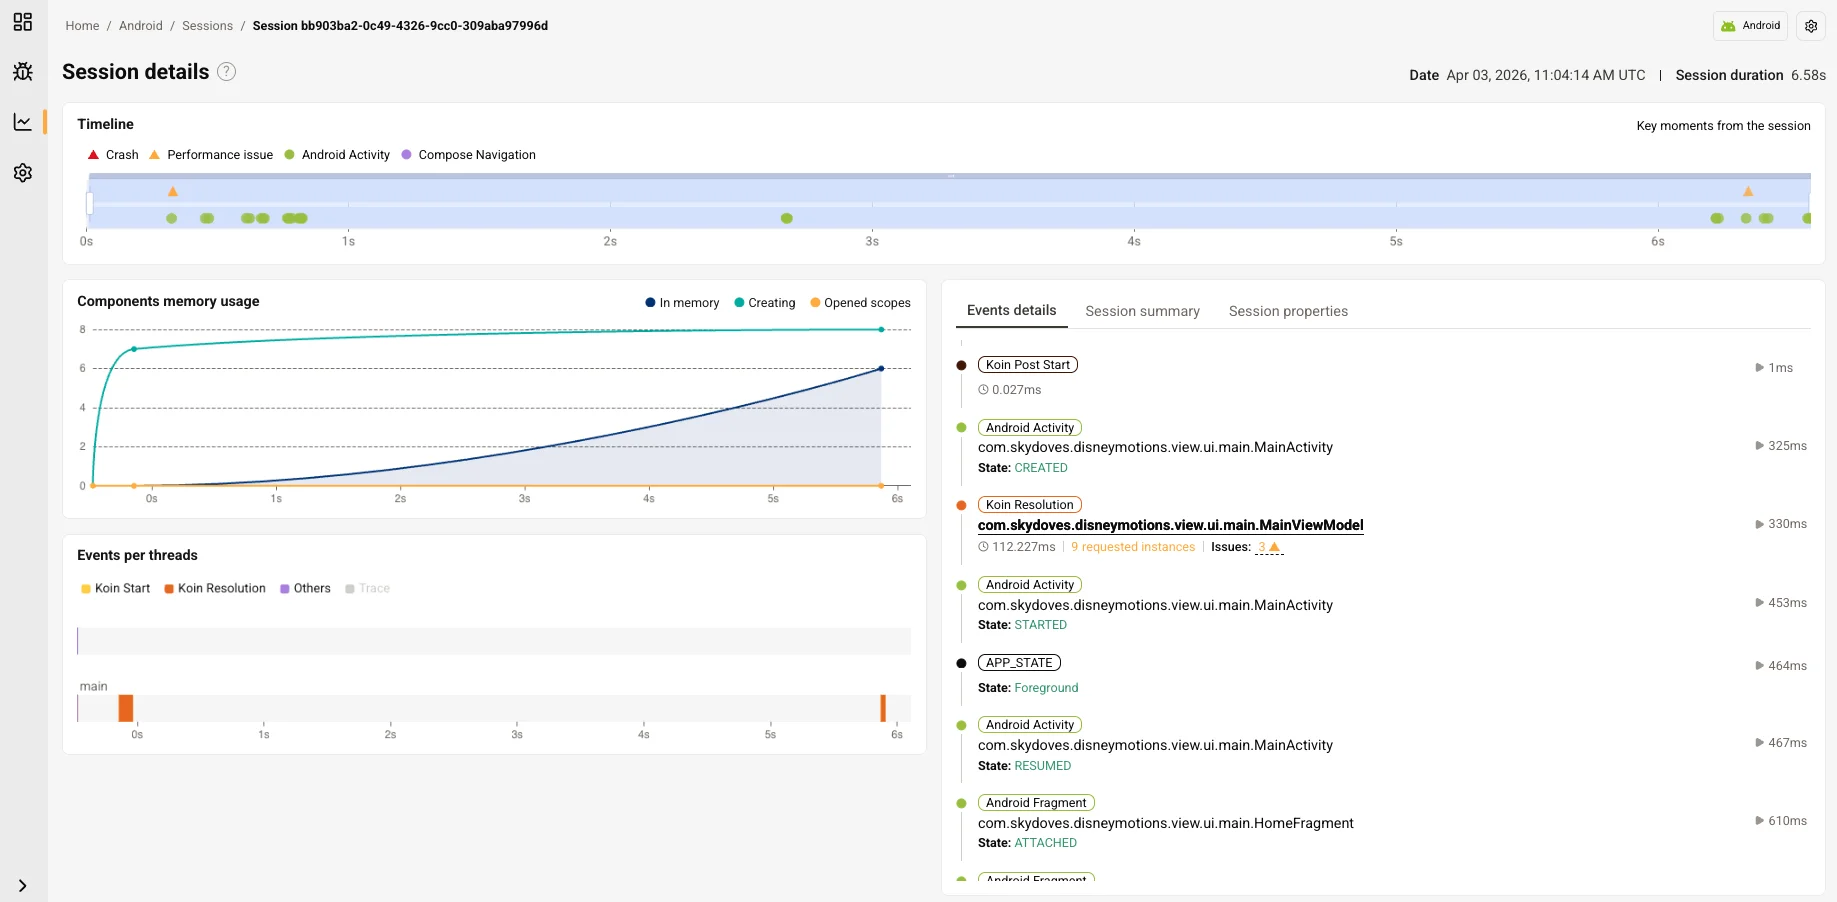This screenshot has height=902, width=1837.
Task: Select first performance issue marker on timeline
Action: pyautogui.click(x=173, y=191)
